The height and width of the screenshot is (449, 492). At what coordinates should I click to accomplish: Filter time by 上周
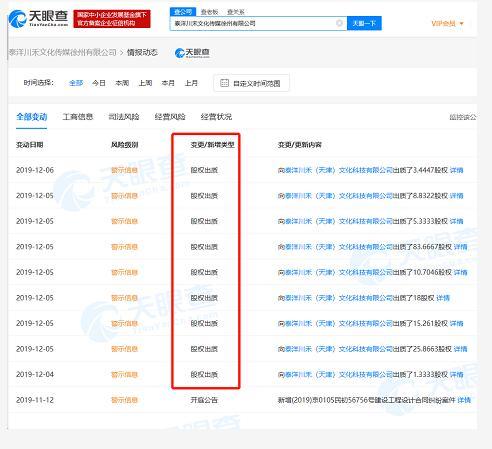click(x=145, y=83)
